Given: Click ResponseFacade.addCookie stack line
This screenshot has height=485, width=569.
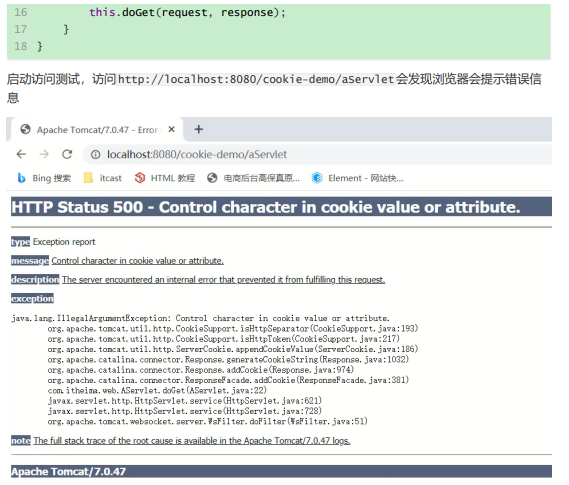Looking at the screenshot, I should (228, 380).
